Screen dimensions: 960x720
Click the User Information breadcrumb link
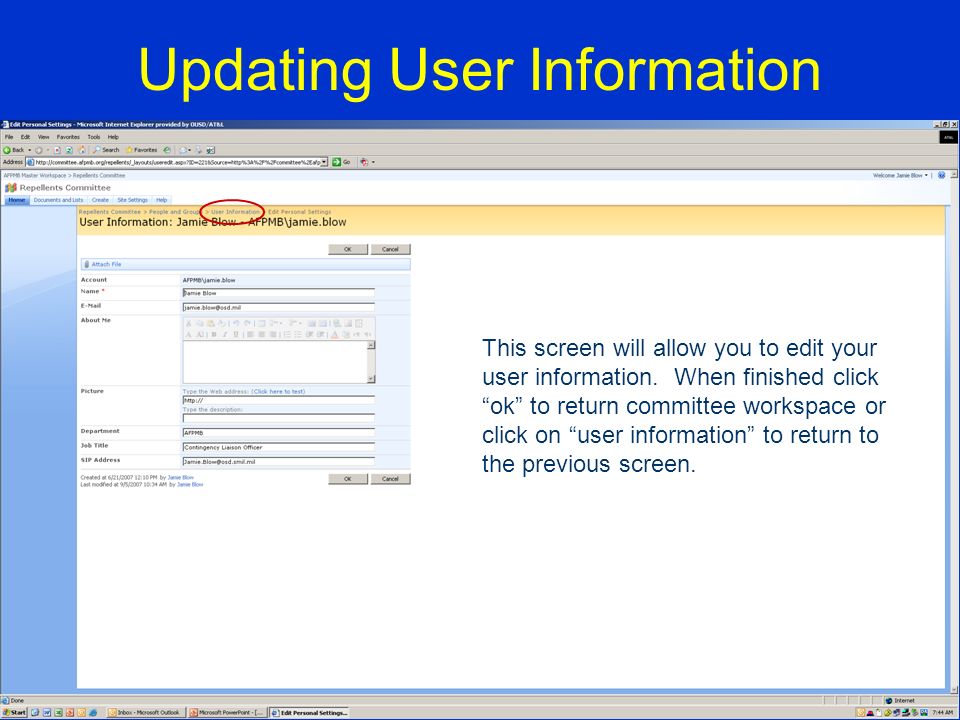pyautogui.click(x=236, y=212)
